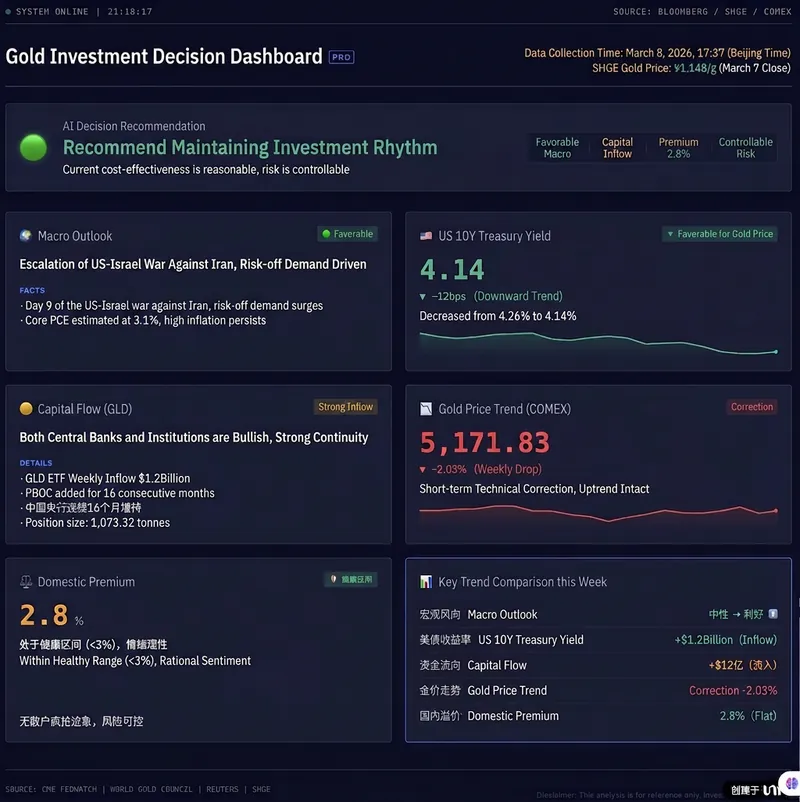This screenshot has width=800, height=802.
Task: Click the Domestic Premium flat comparison row
Action: click(598, 716)
